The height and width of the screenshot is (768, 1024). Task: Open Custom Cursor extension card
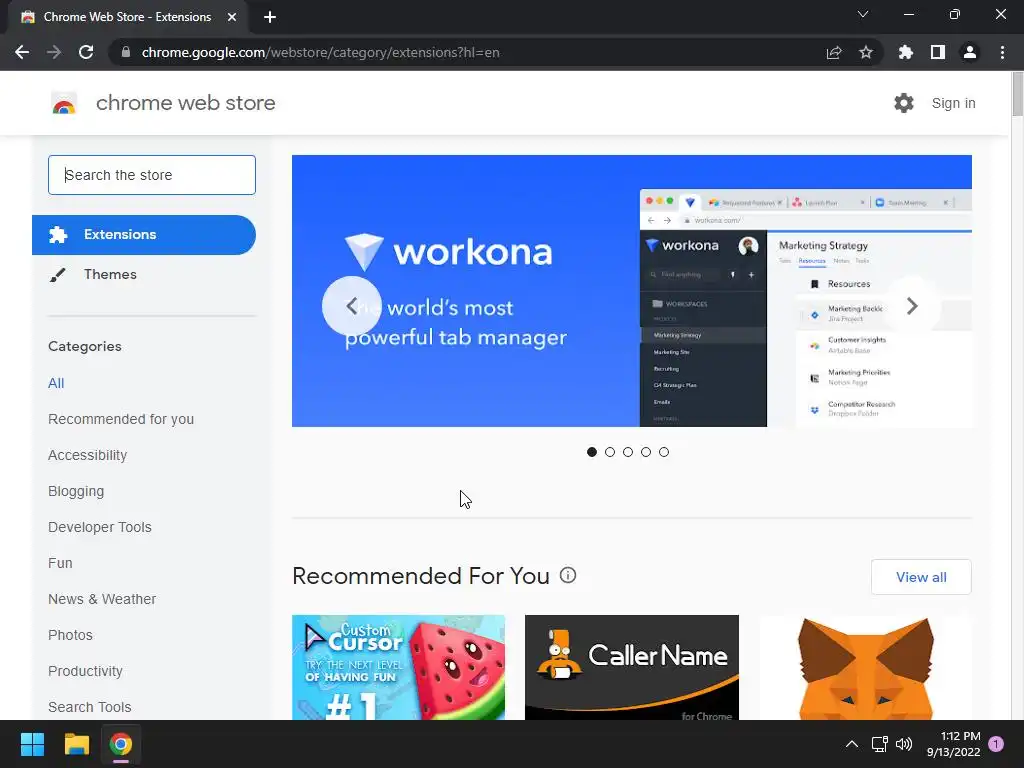[x=398, y=667]
